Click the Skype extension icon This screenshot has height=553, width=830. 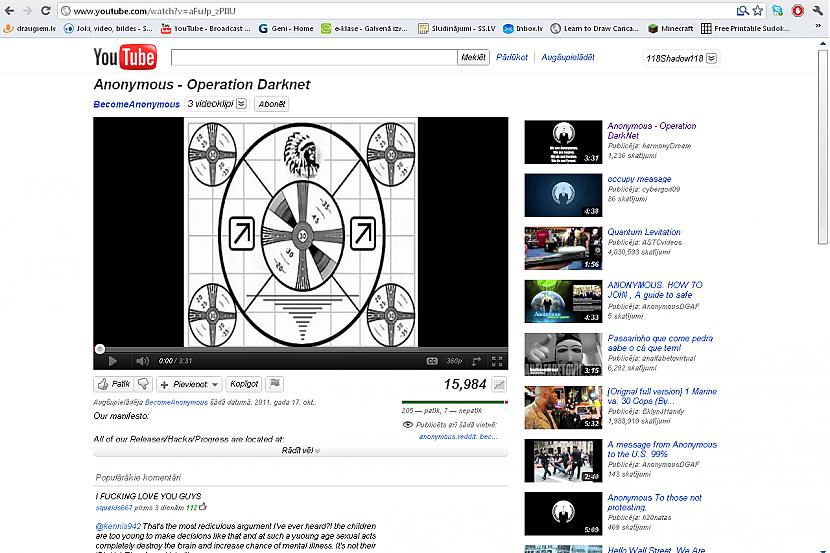(x=778, y=11)
